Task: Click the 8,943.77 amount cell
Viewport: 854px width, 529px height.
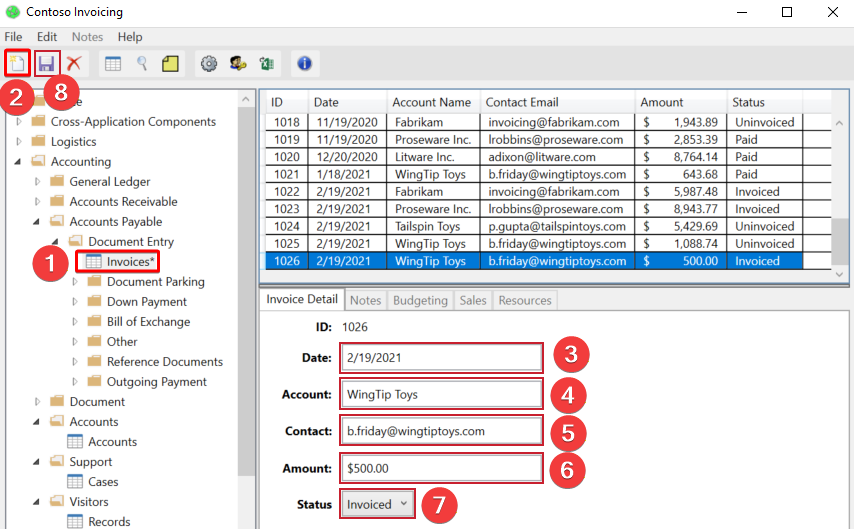Action: pyautogui.click(x=681, y=209)
